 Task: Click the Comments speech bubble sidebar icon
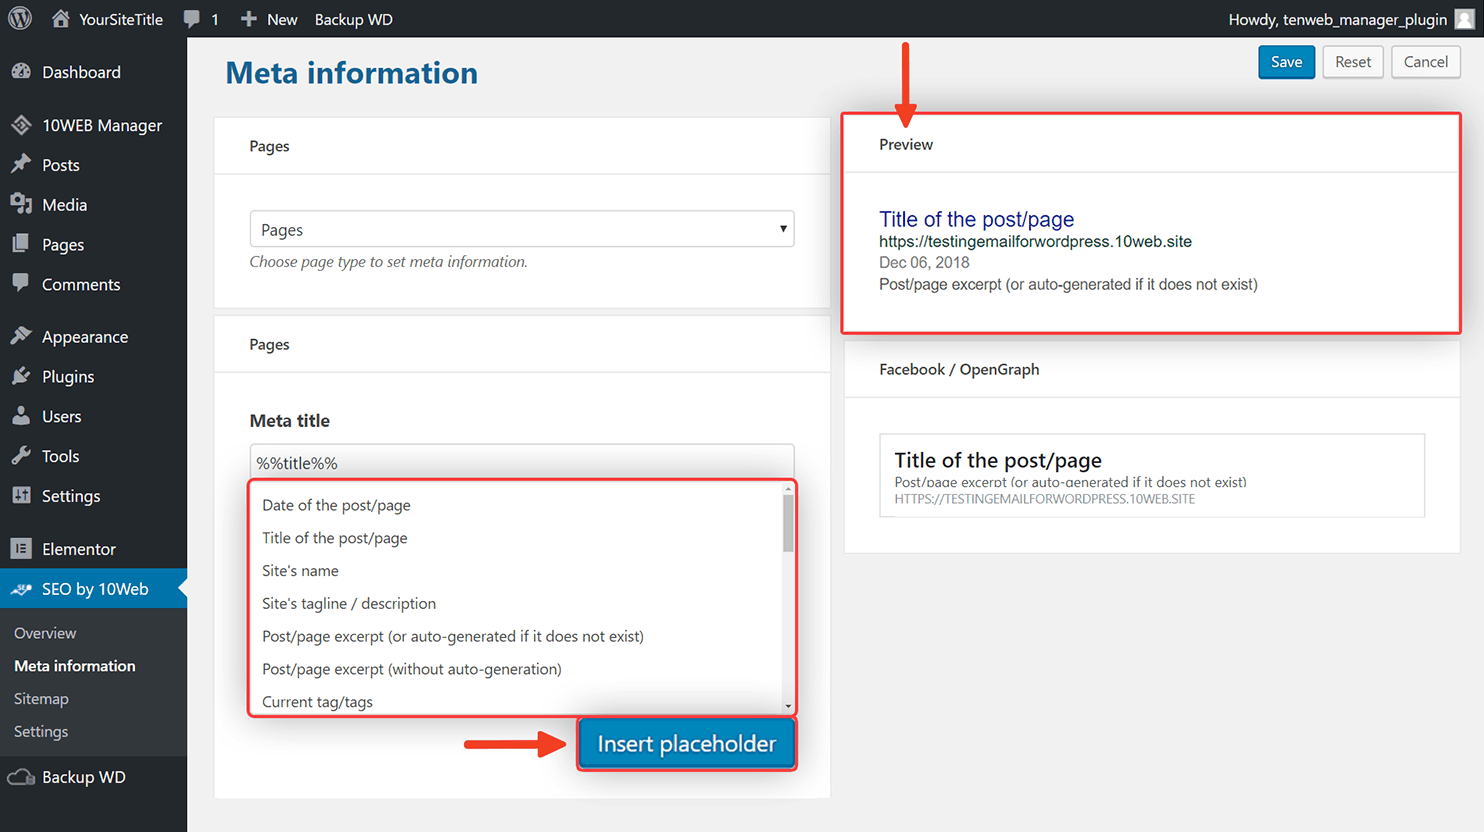pos(21,283)
